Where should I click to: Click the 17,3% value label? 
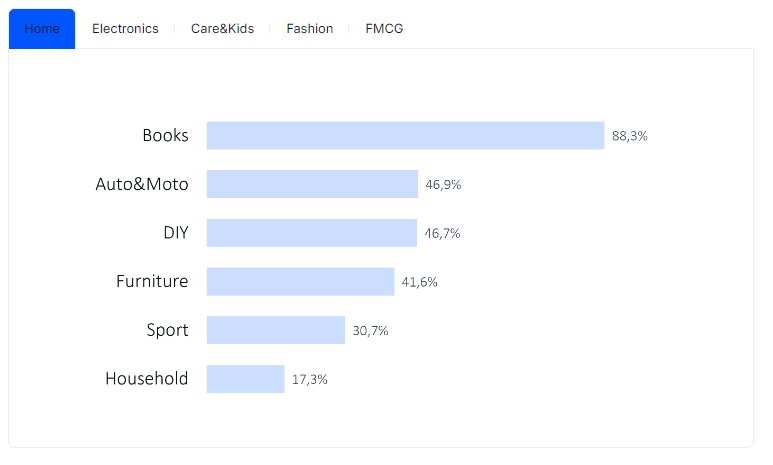point(310,379)
